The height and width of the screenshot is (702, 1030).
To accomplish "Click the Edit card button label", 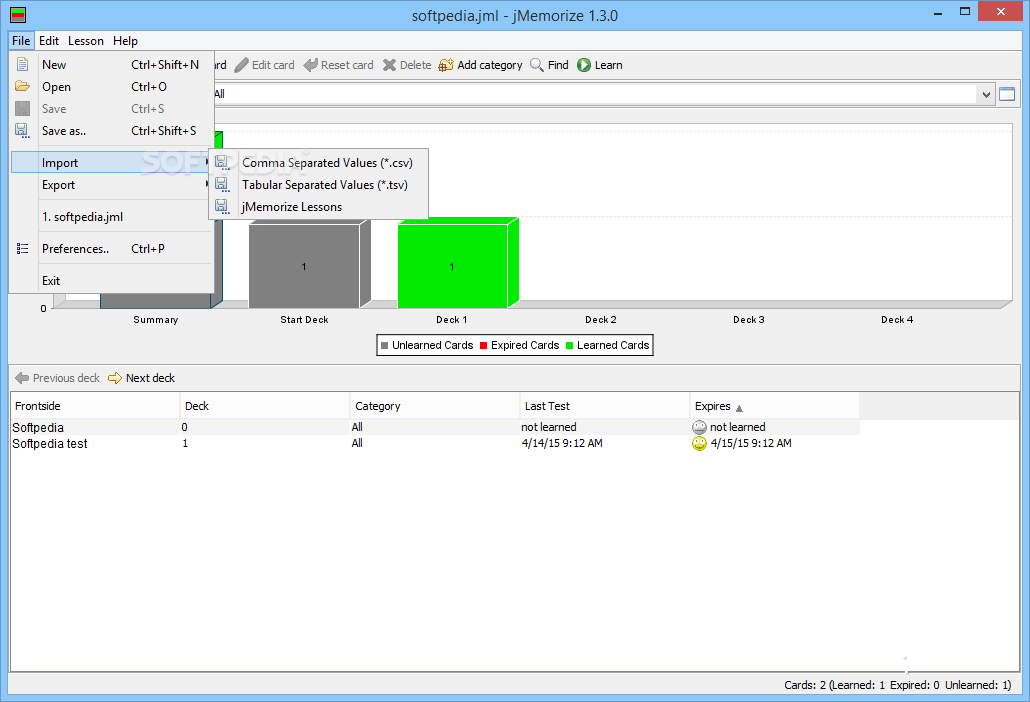I will (x=273, y=65).
